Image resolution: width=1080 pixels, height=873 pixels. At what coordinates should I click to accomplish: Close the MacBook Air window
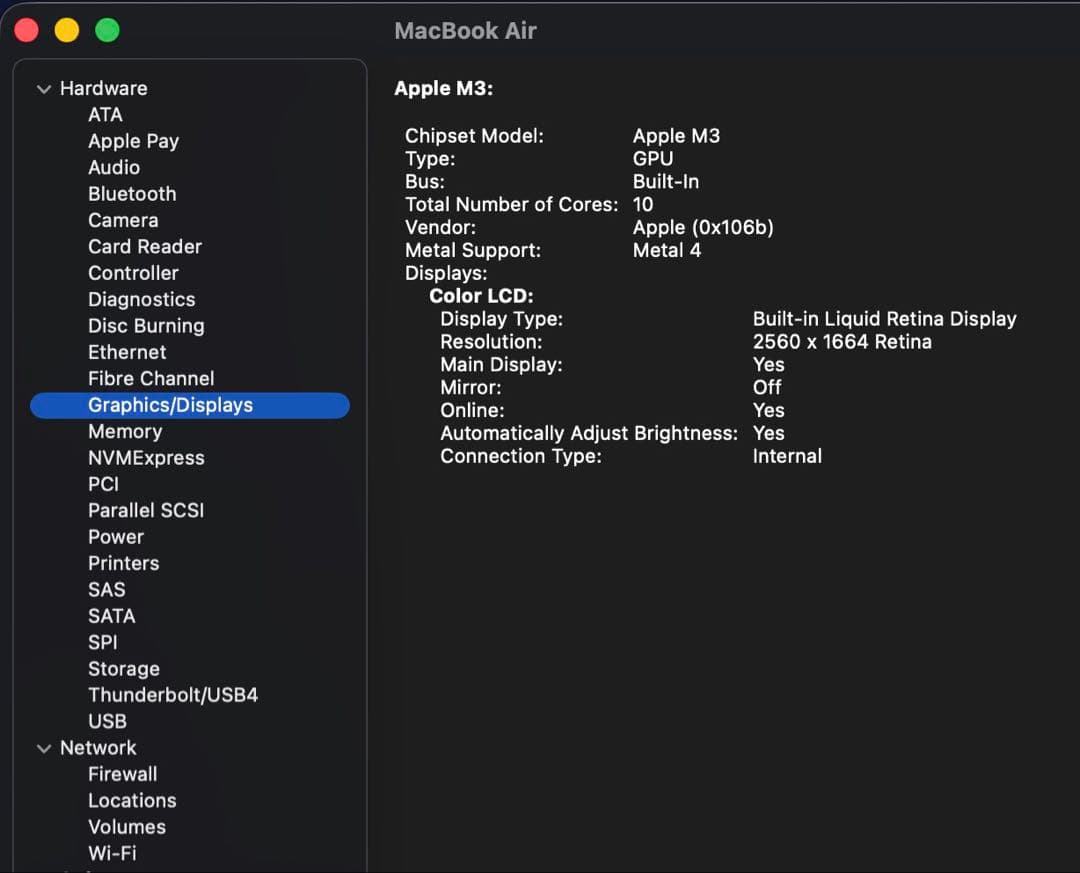tap(27, 30)
